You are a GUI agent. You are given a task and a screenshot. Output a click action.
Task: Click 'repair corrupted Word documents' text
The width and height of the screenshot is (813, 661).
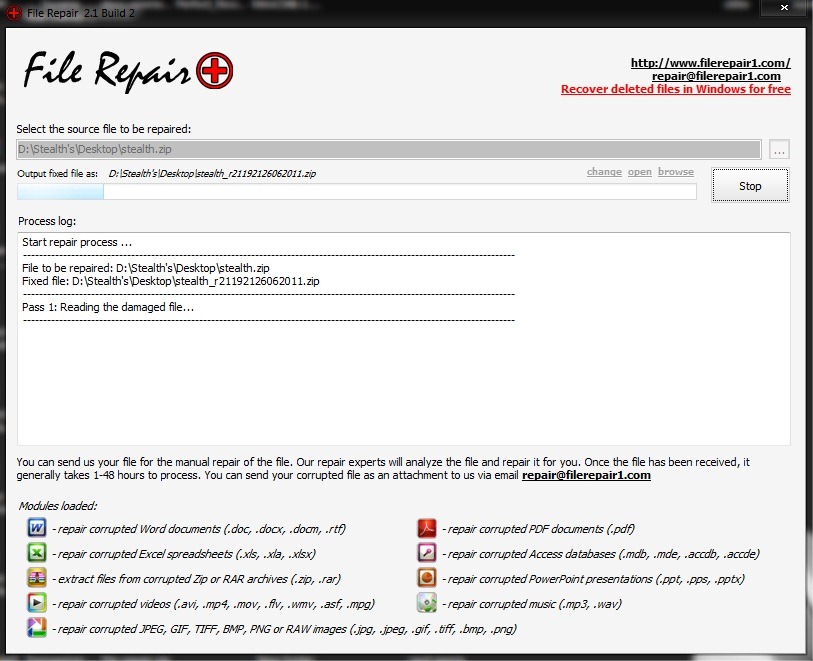pos(199,529)
